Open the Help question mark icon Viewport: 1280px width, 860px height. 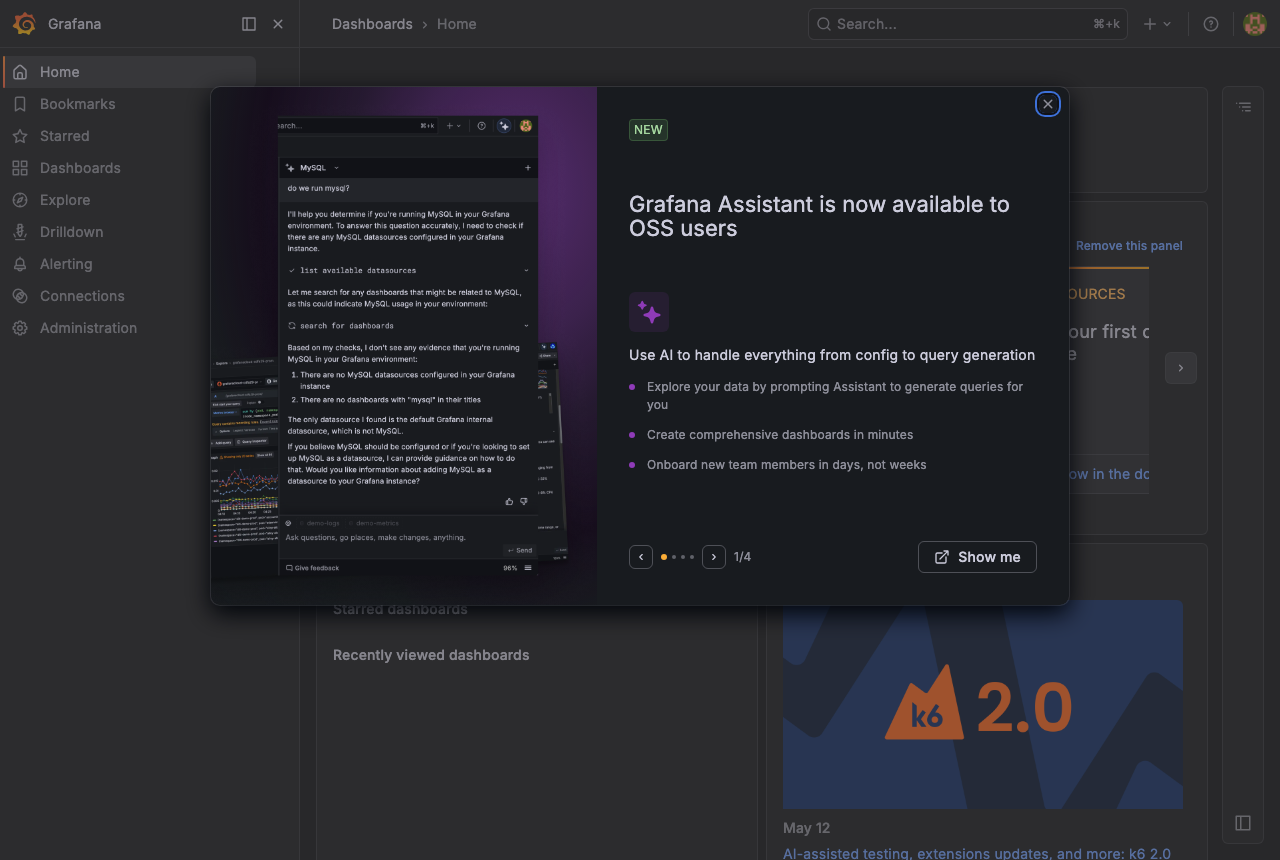[x=1211, y=24]
